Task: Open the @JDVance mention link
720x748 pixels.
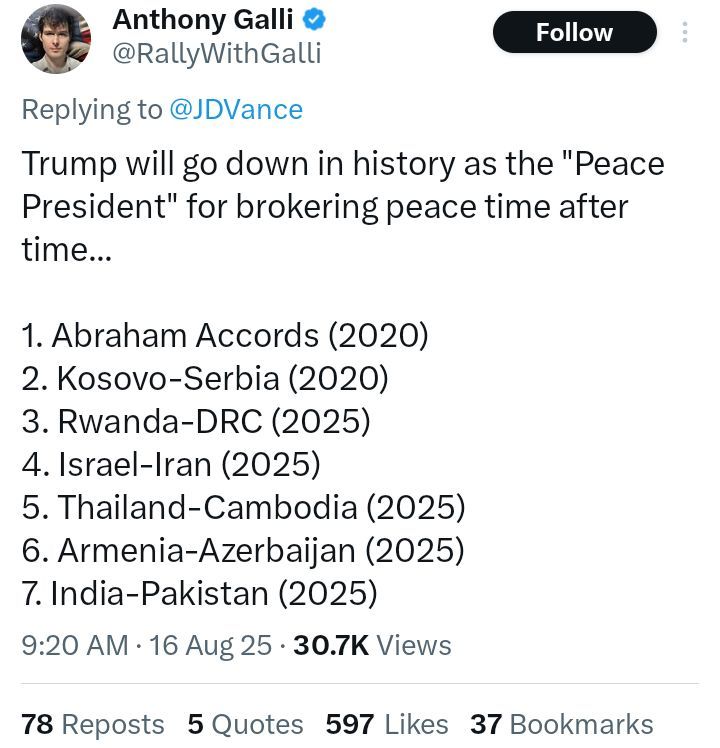Action: [x=237, y=109]
